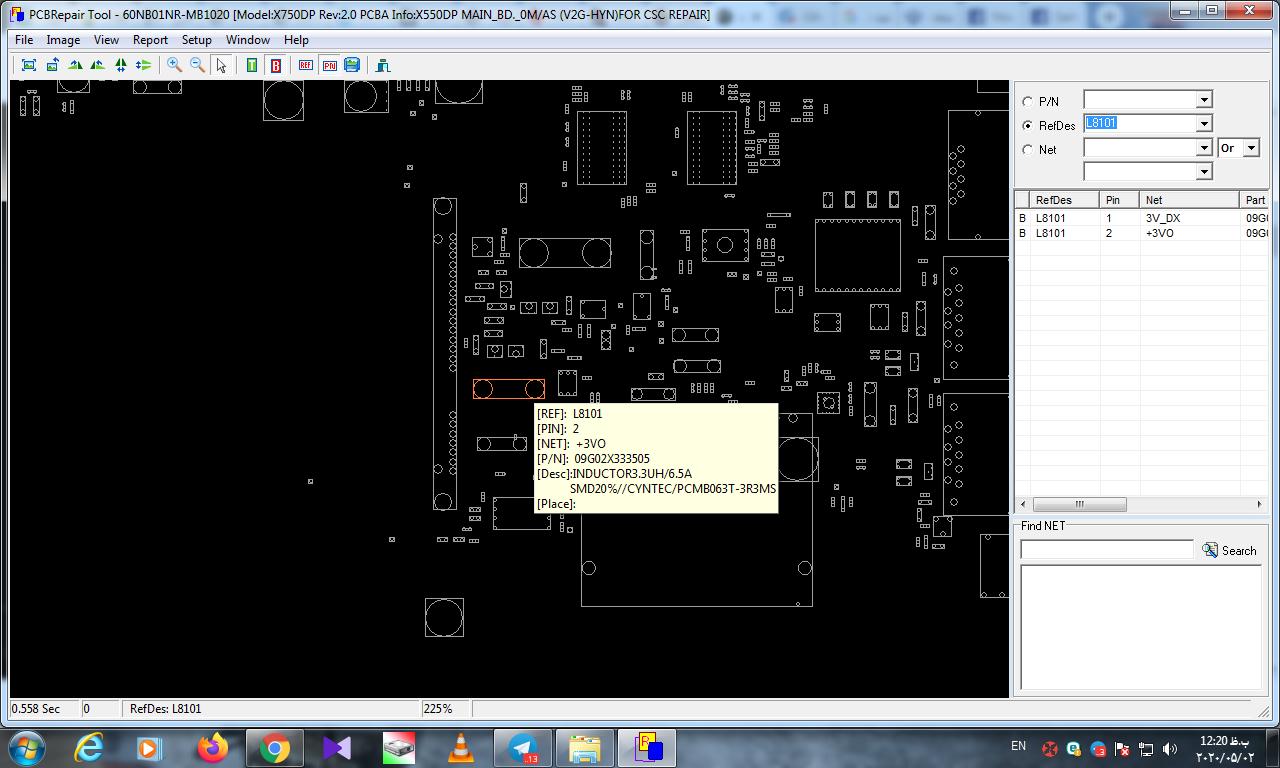Click the 225% zoom level in status bar
Viewport: 1280px width, 768px height.
pyautogui.click(x=437, y=709)
